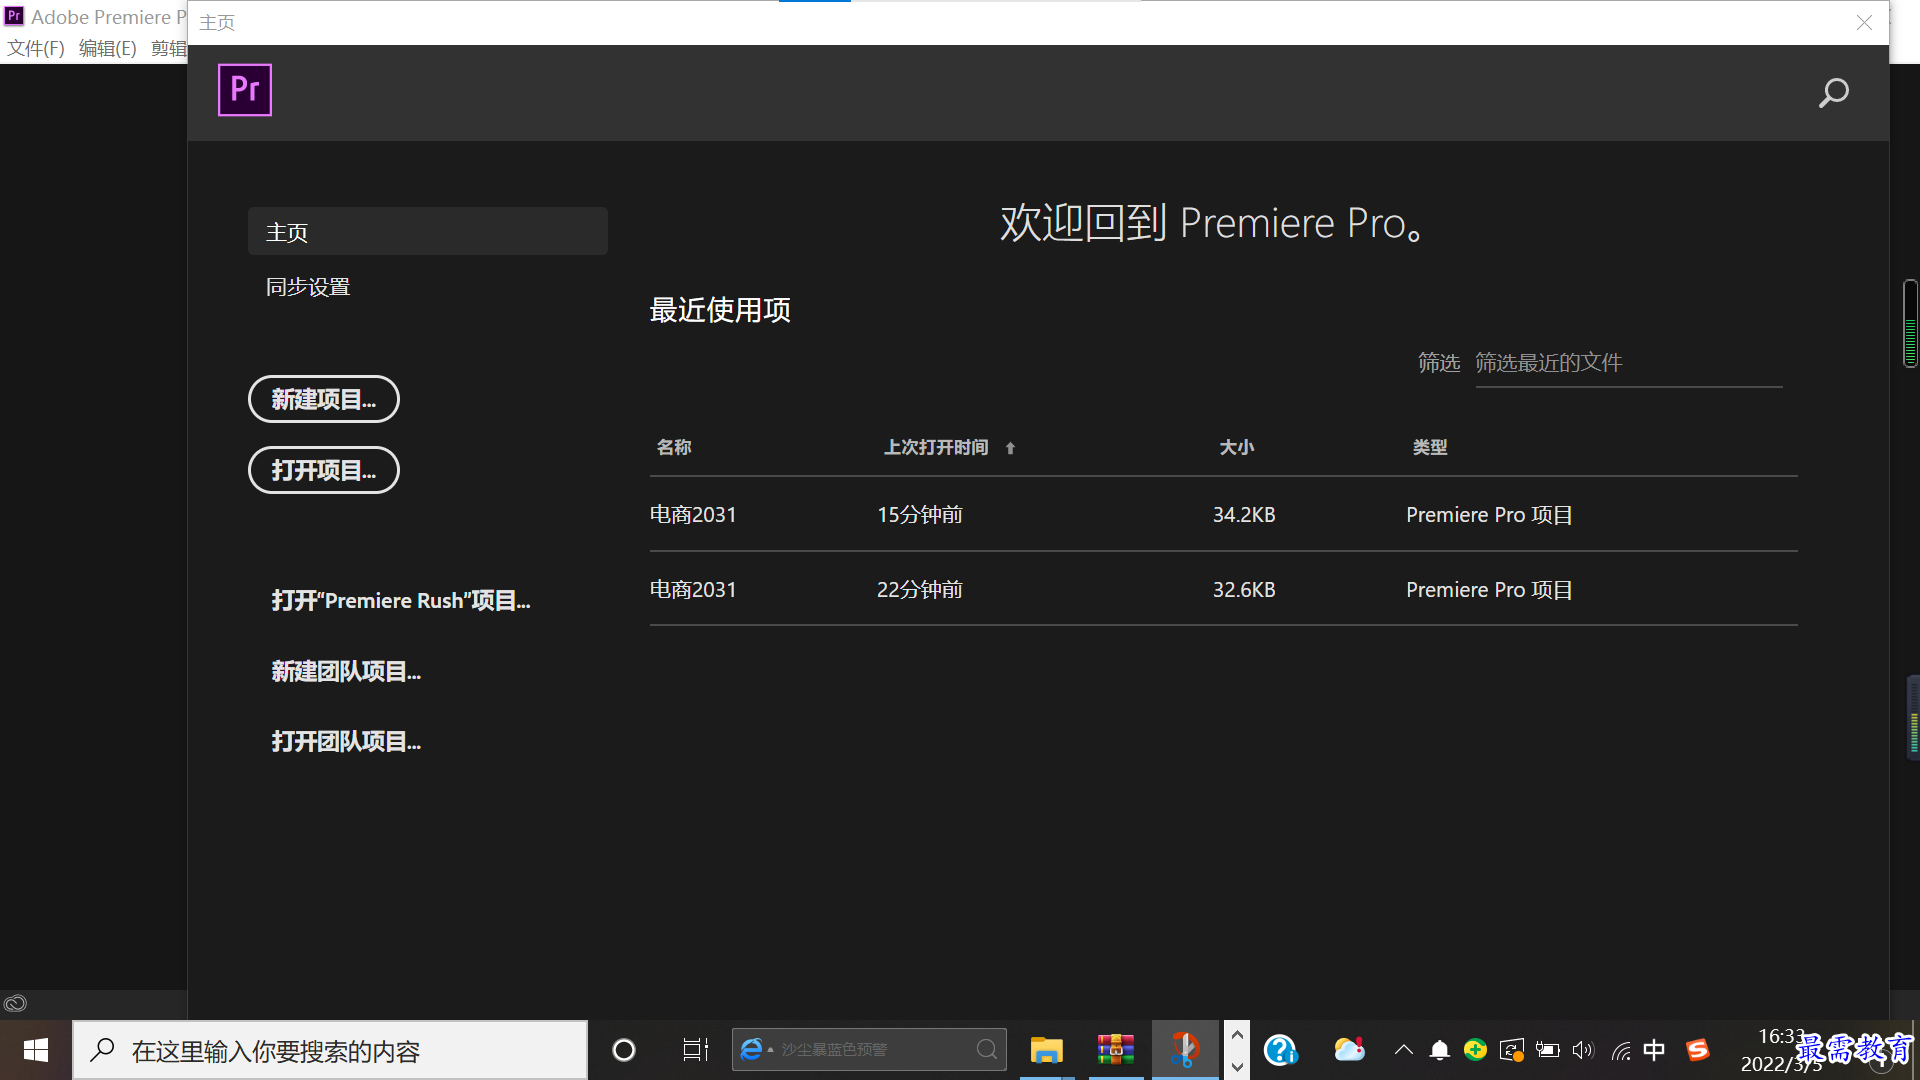Viewport: 1920px width, 1080px height.
Task: Click the 32.6KB size cell
Action: (1244, 589)
